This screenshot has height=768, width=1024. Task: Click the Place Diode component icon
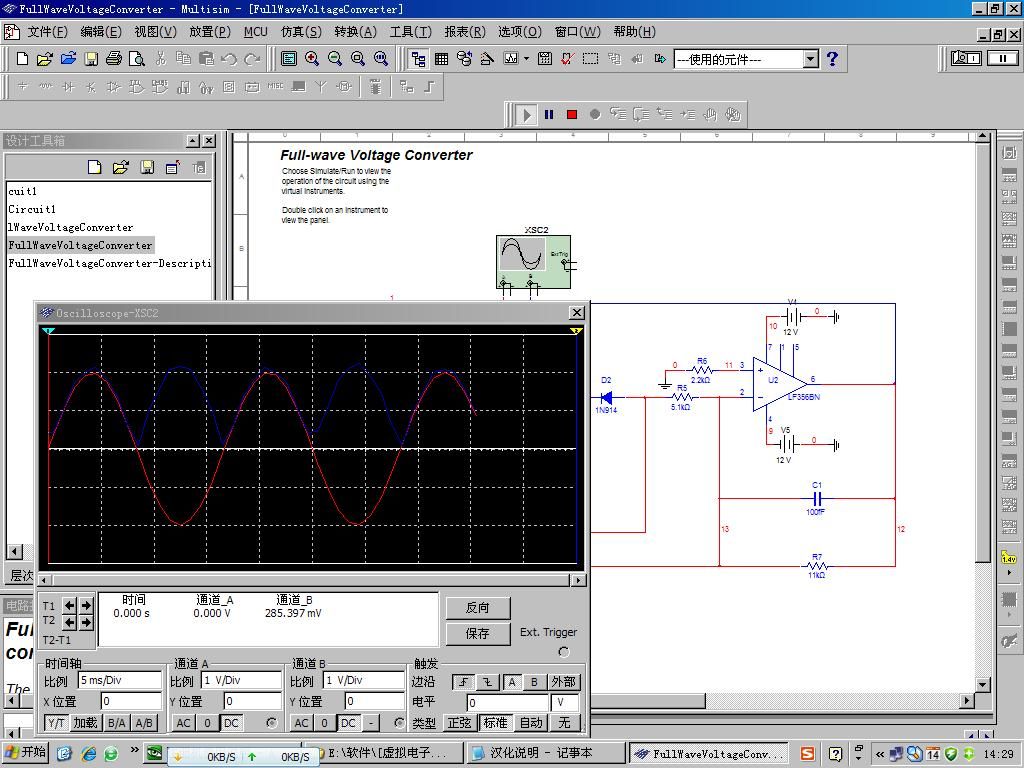point(68,86)
